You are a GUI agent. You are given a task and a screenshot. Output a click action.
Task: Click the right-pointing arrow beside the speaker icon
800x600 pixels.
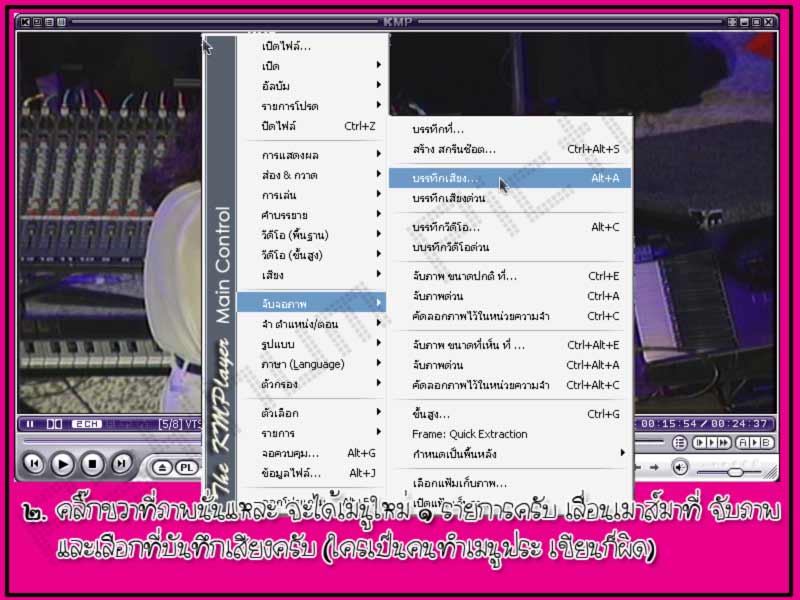pos(654,467)
